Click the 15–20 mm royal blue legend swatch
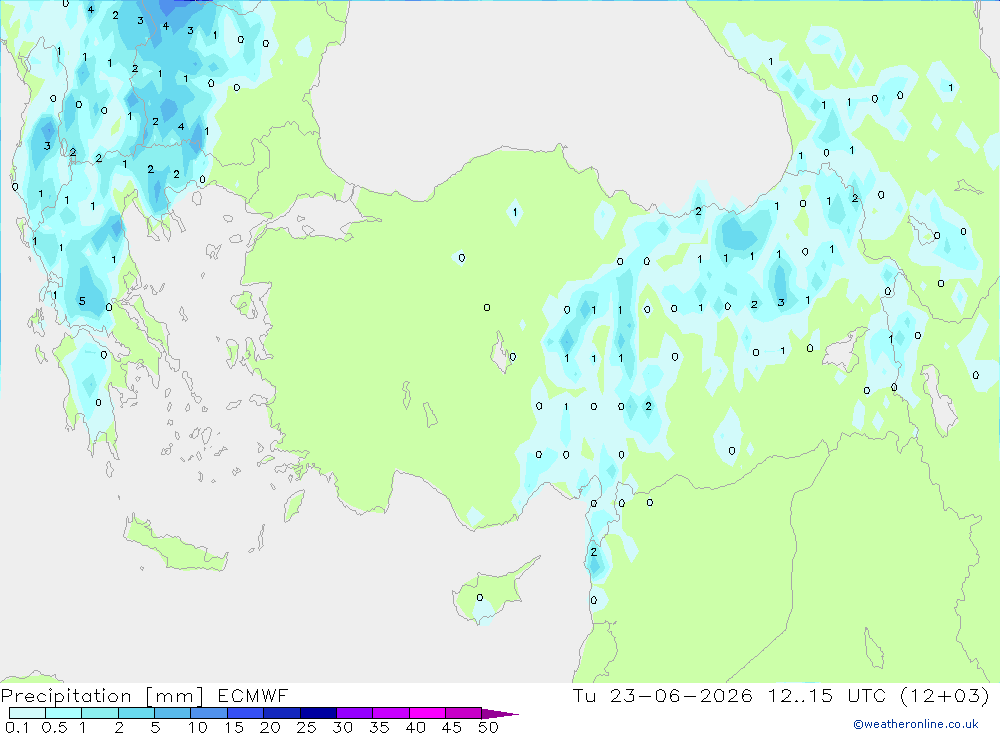The width and height of the screenshot is (1000, 733). tap(245, 713)
